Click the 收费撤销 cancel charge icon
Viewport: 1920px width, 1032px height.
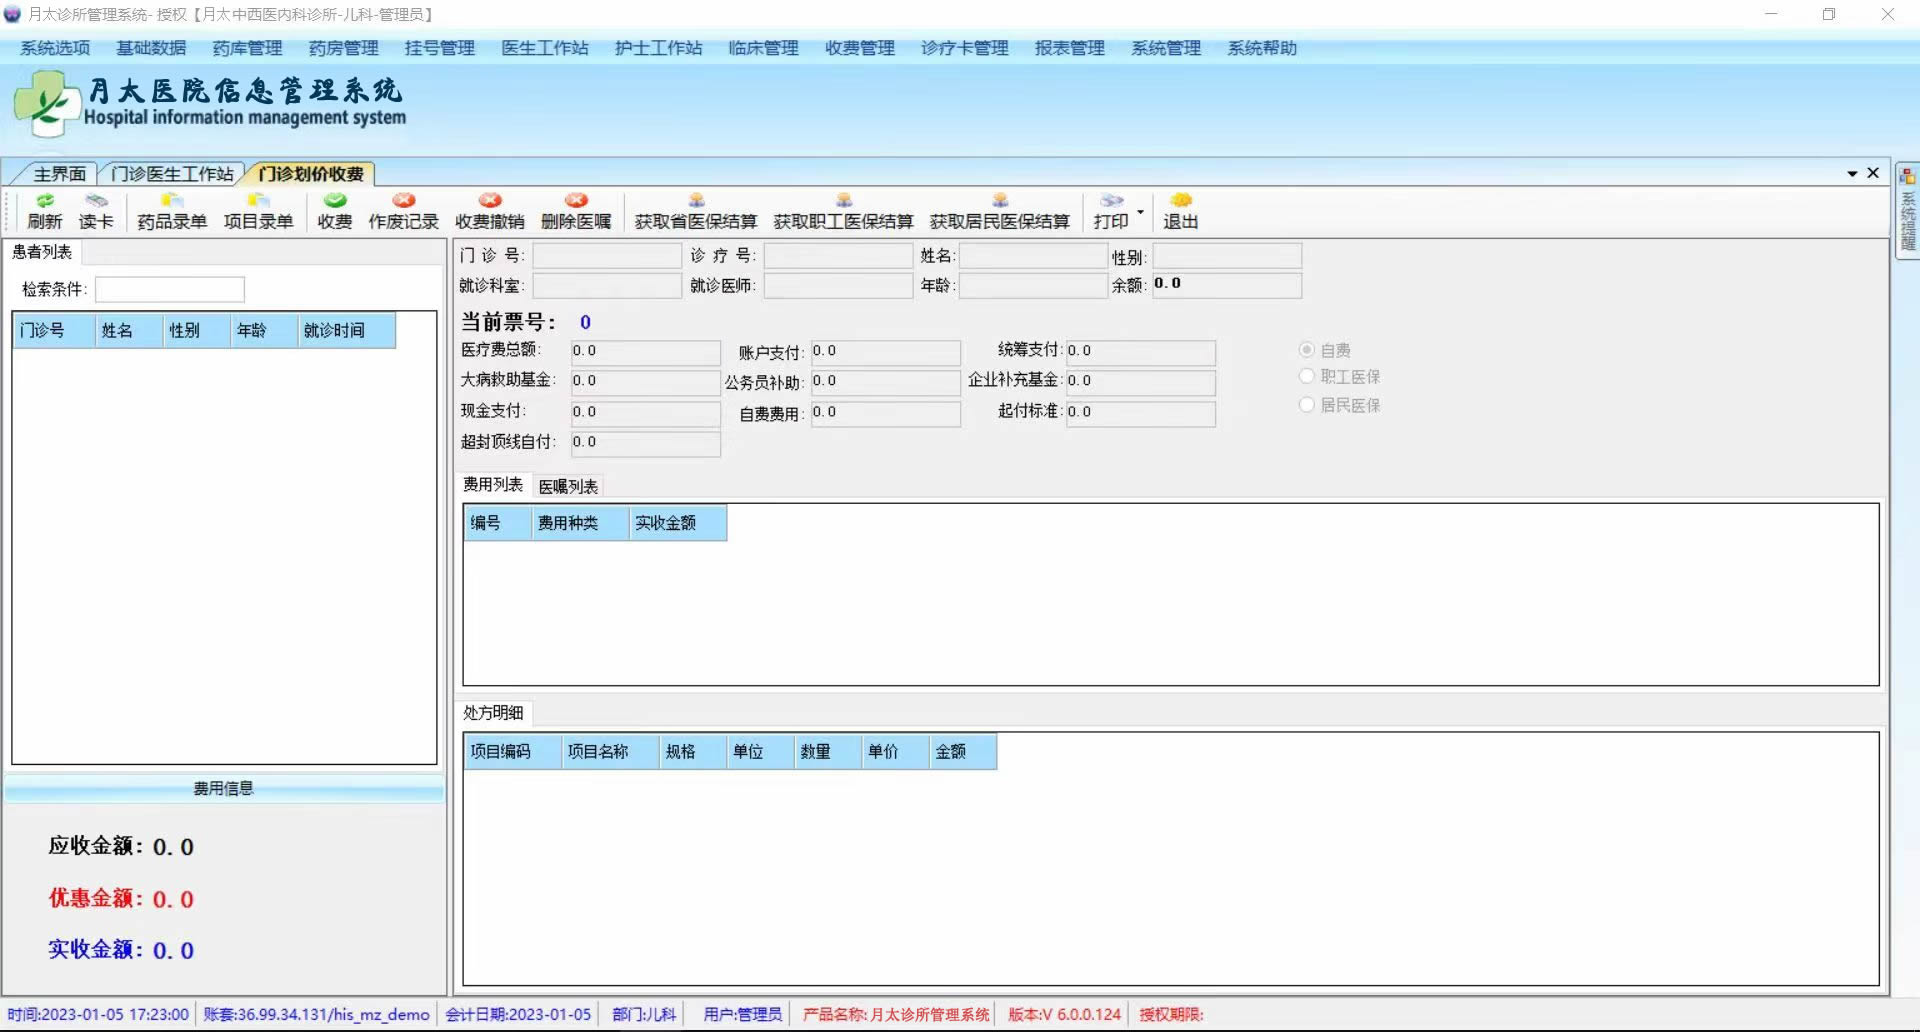pos(489,211)
